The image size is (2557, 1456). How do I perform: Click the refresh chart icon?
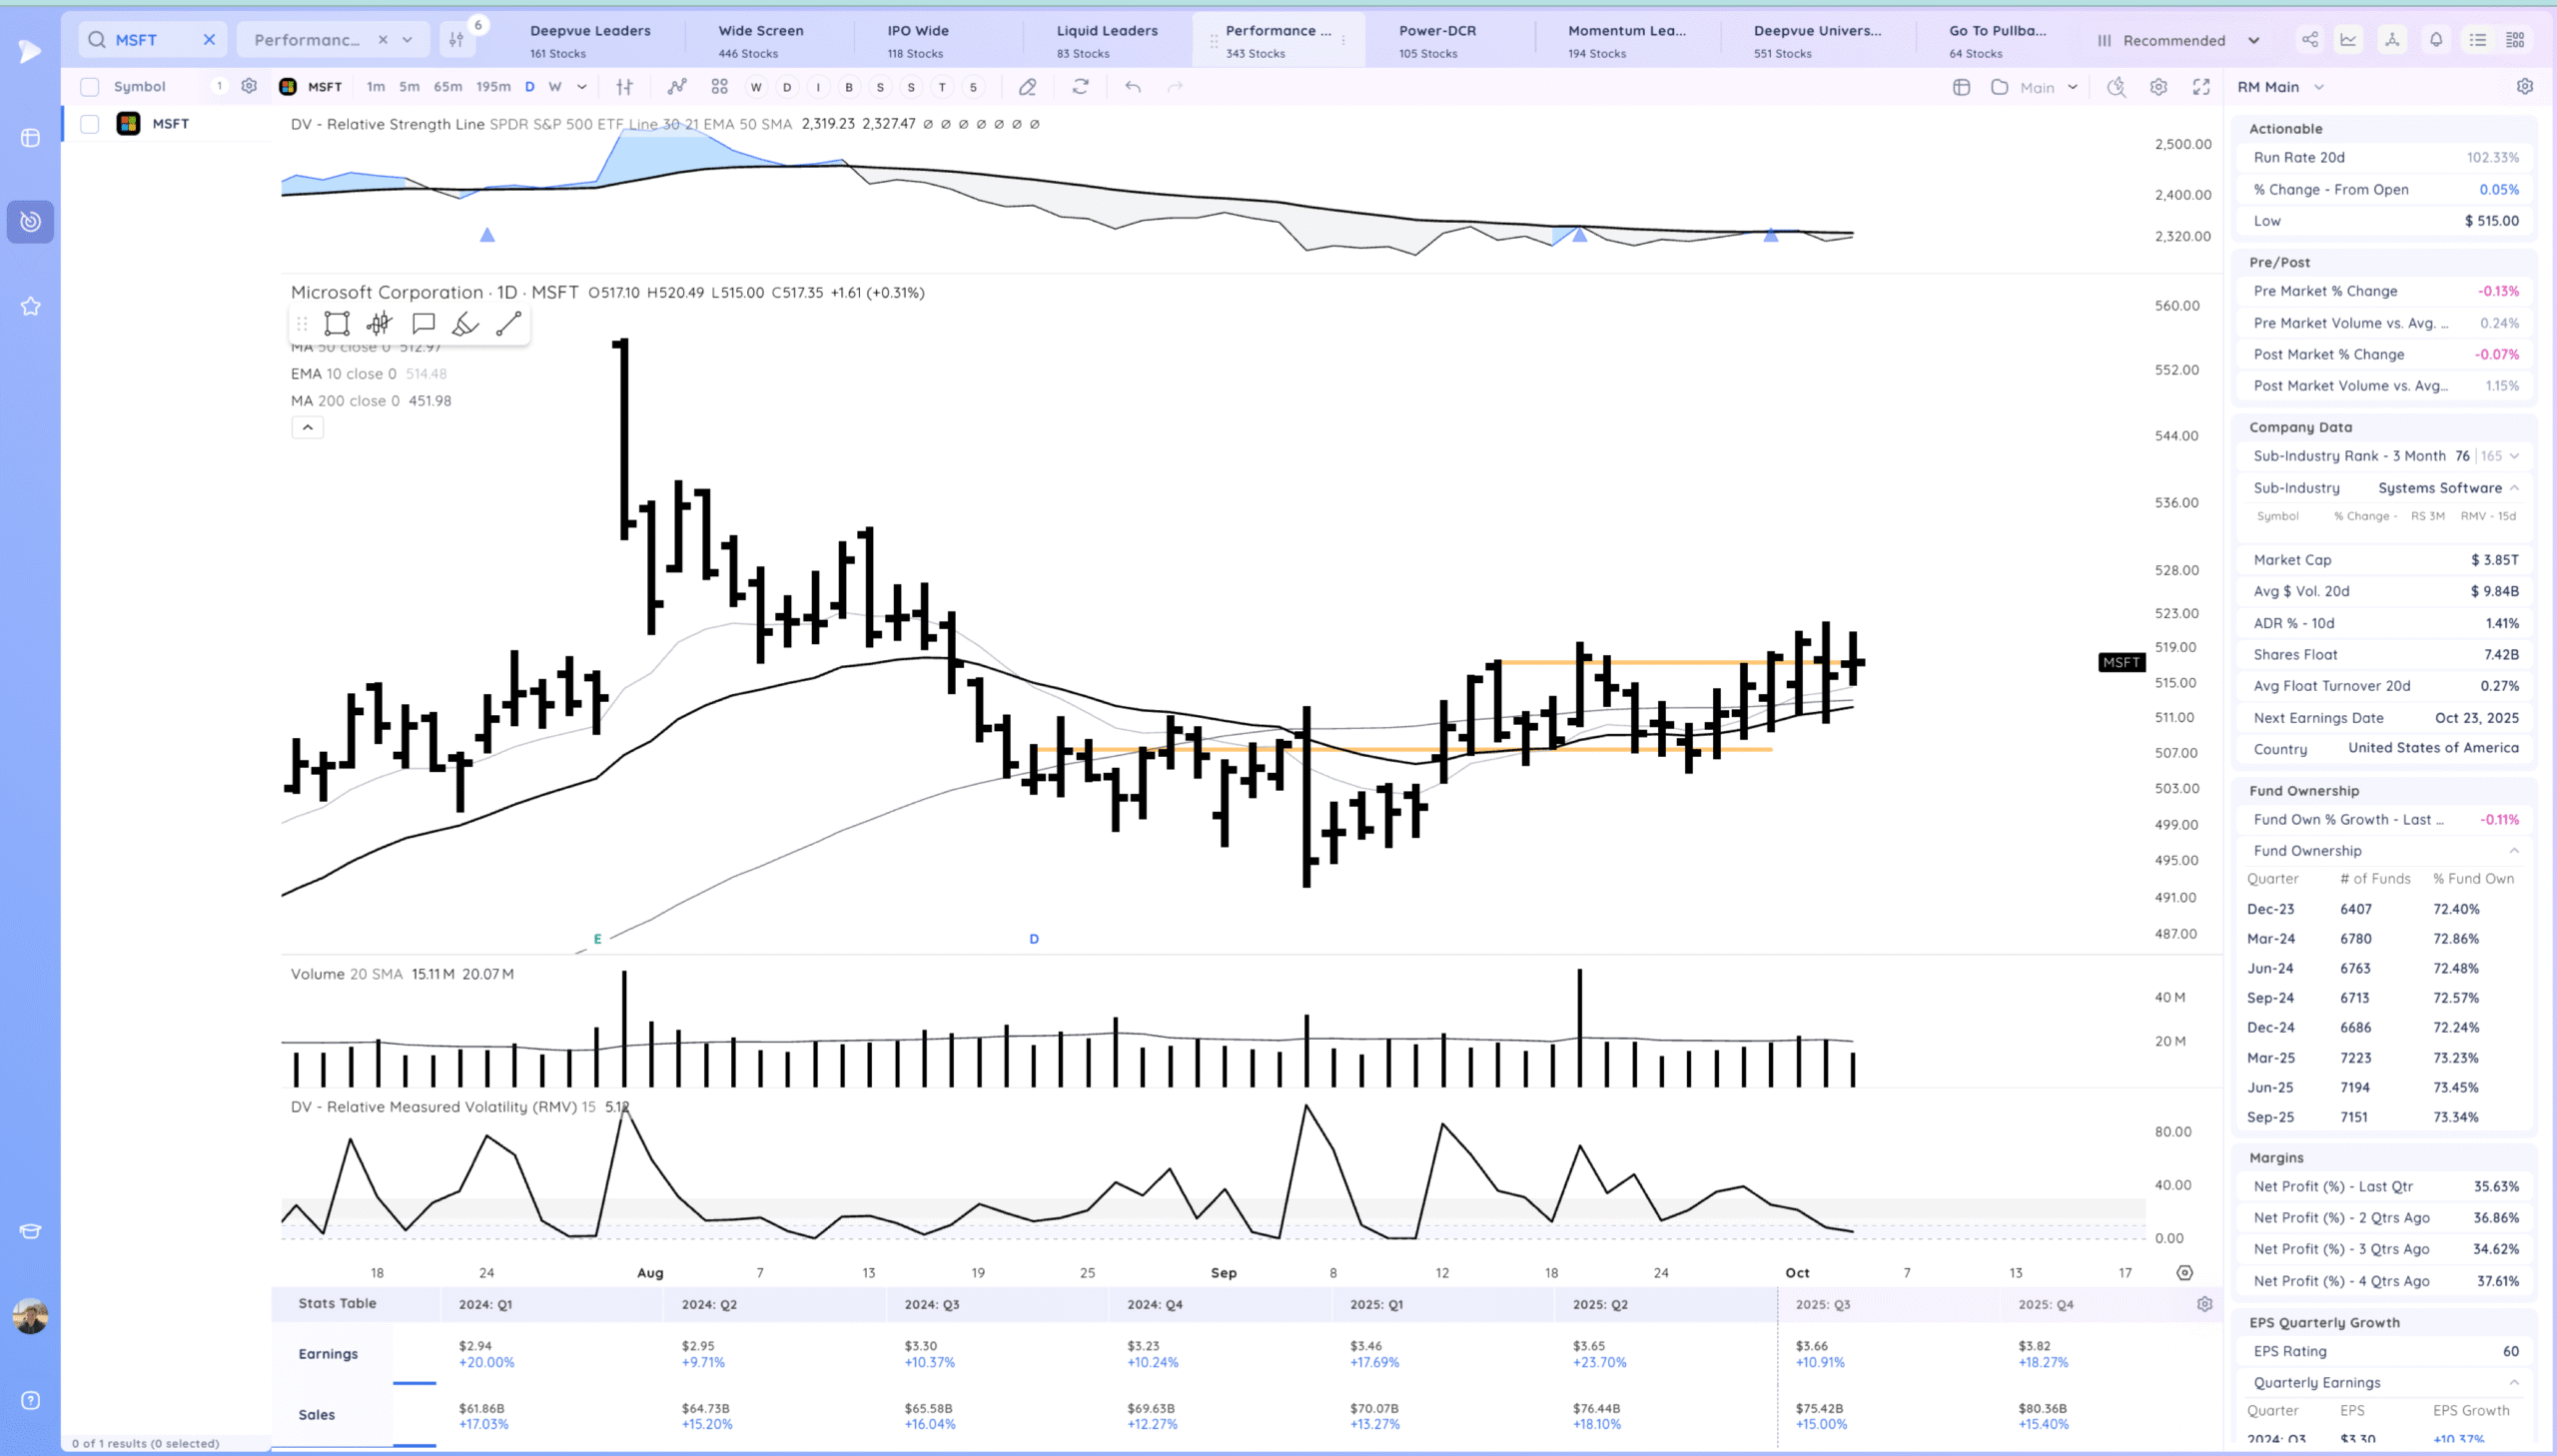[x=1080, y=87]
